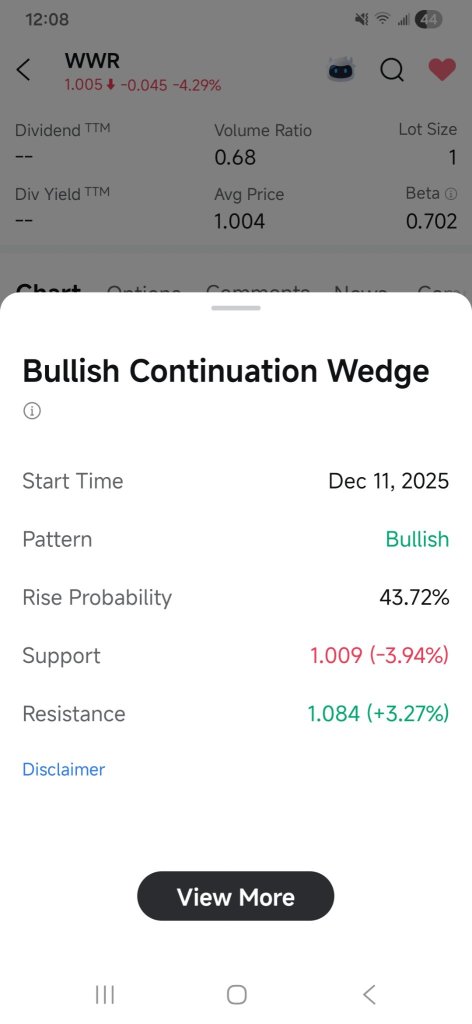Screen dimensions: 472x1024
Task: Tap the Android home button
Action: click(236, 995)
